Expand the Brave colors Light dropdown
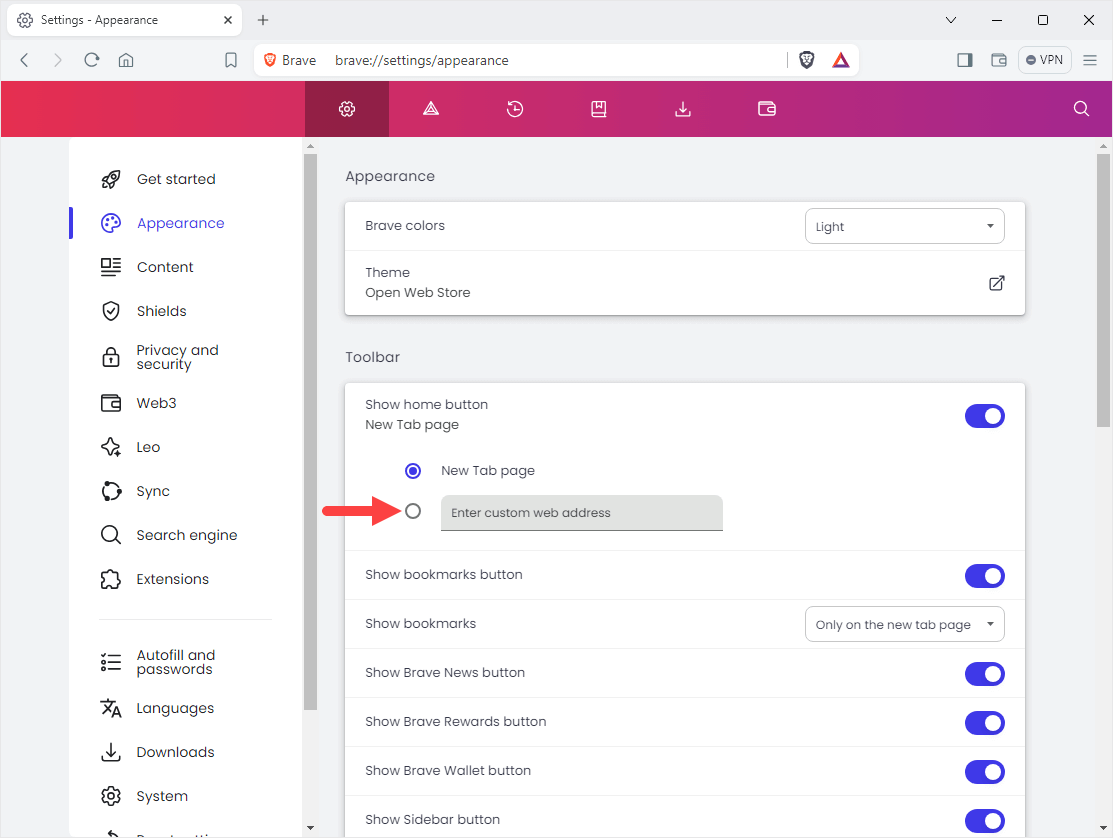1113x838 pixels. (x=904, y=226)
